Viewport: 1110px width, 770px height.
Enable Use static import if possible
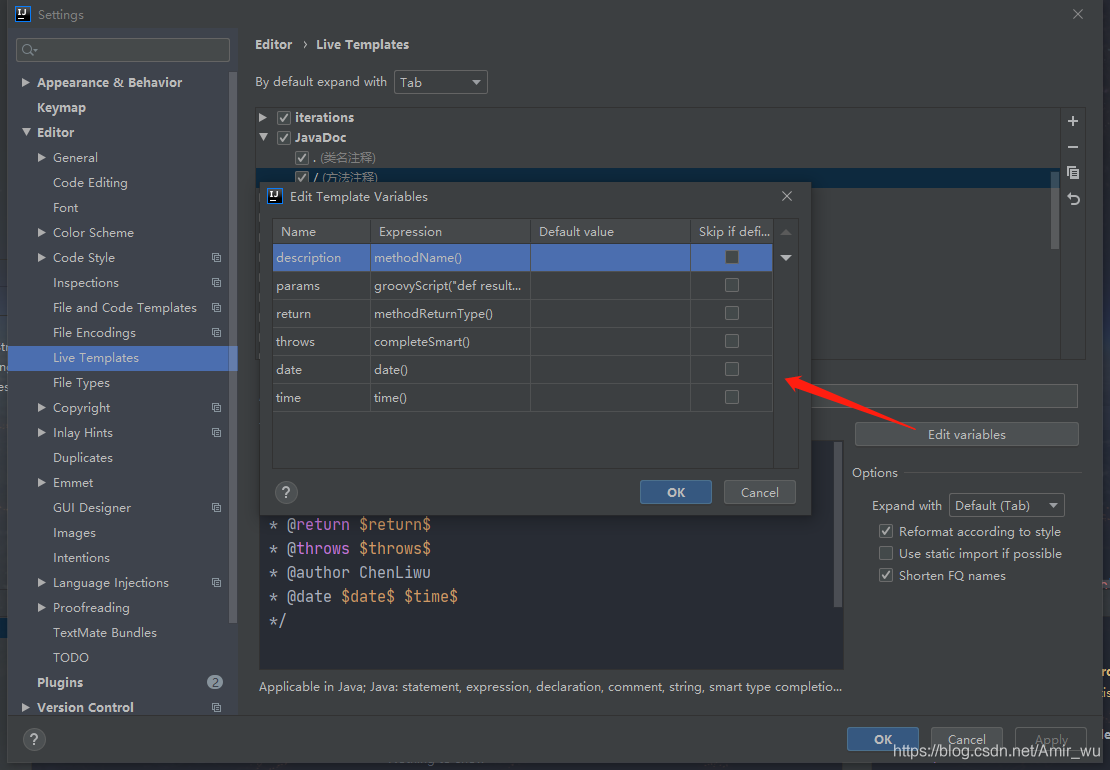pyautogui.click(x=886, y=553)
